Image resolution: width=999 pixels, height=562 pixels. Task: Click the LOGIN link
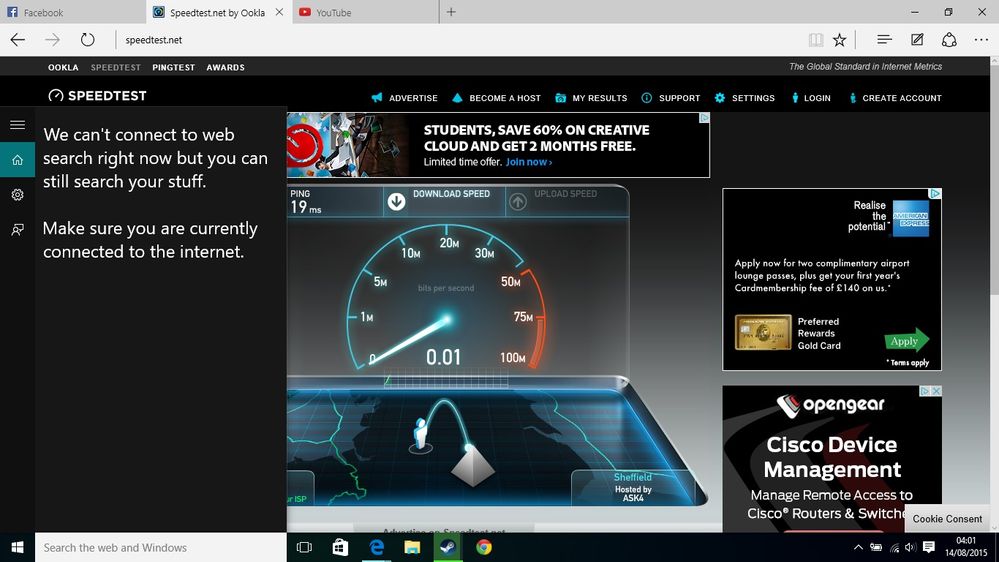(x=811, y=98)
